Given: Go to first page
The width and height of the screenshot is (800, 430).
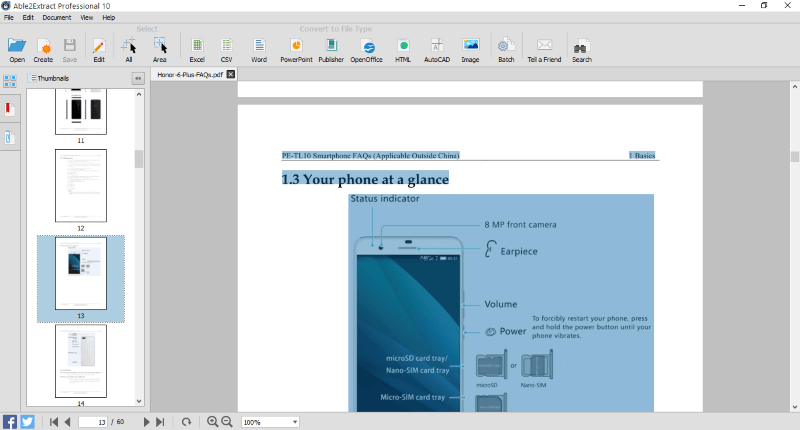Looking at the screenshot, I should (x=54, y=422).
